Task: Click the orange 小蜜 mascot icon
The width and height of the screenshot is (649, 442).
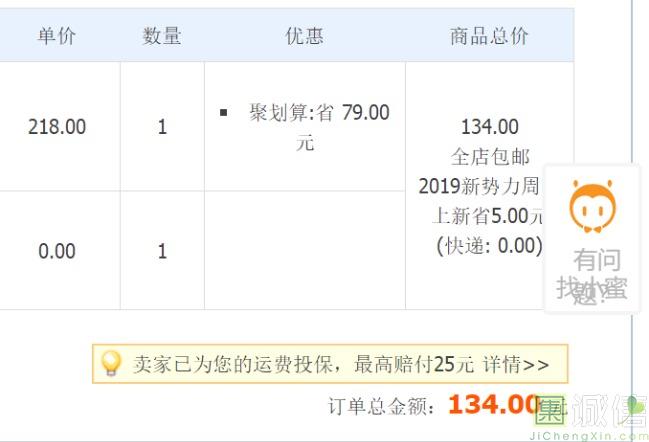Action: pyautogui.click(x=592, y=207)
